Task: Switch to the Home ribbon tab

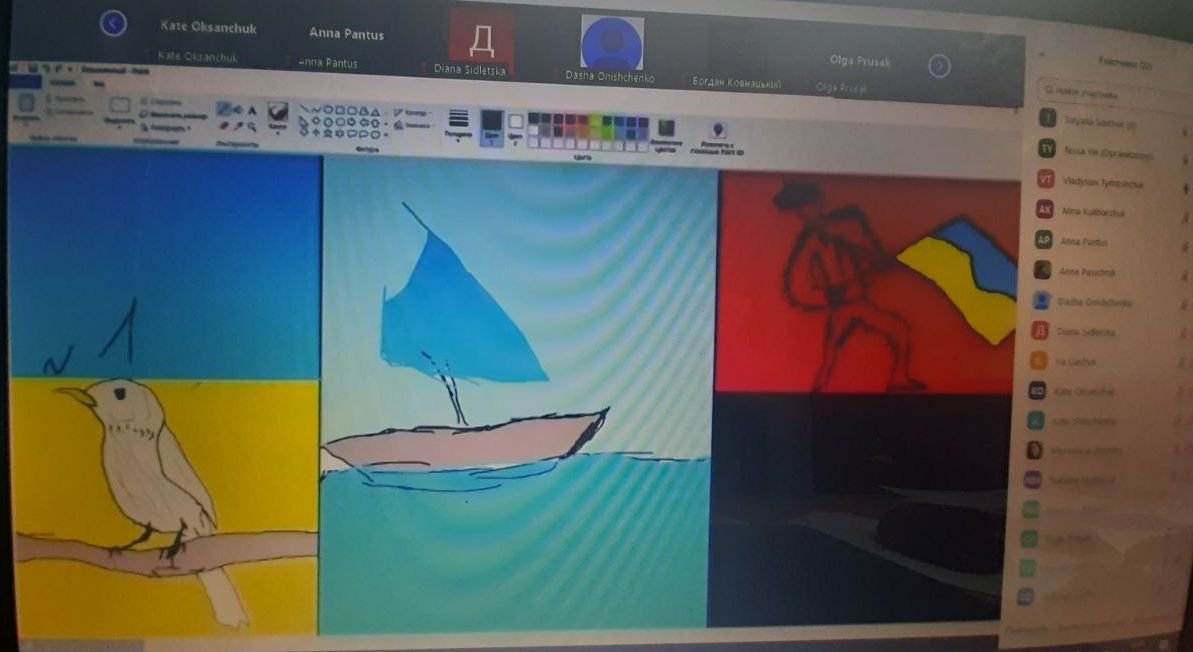Action: pos(62,83)
